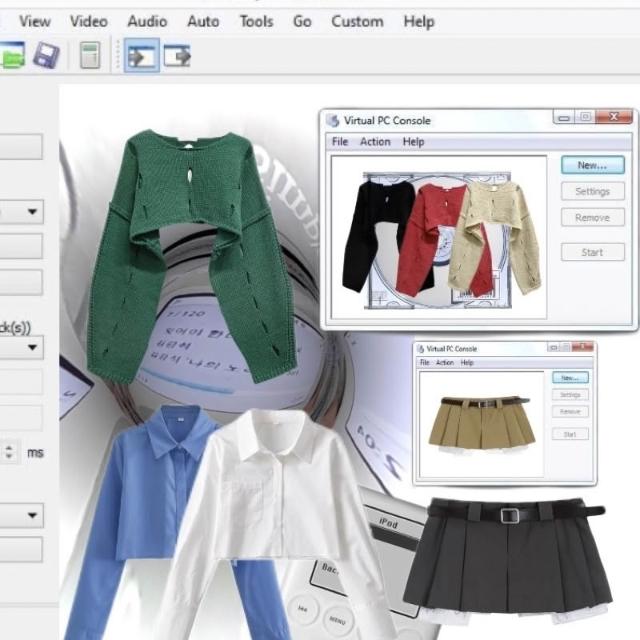640x640 pixels.
Task: Click the large Virtual PC Console title icon
Action: [333, 121]
